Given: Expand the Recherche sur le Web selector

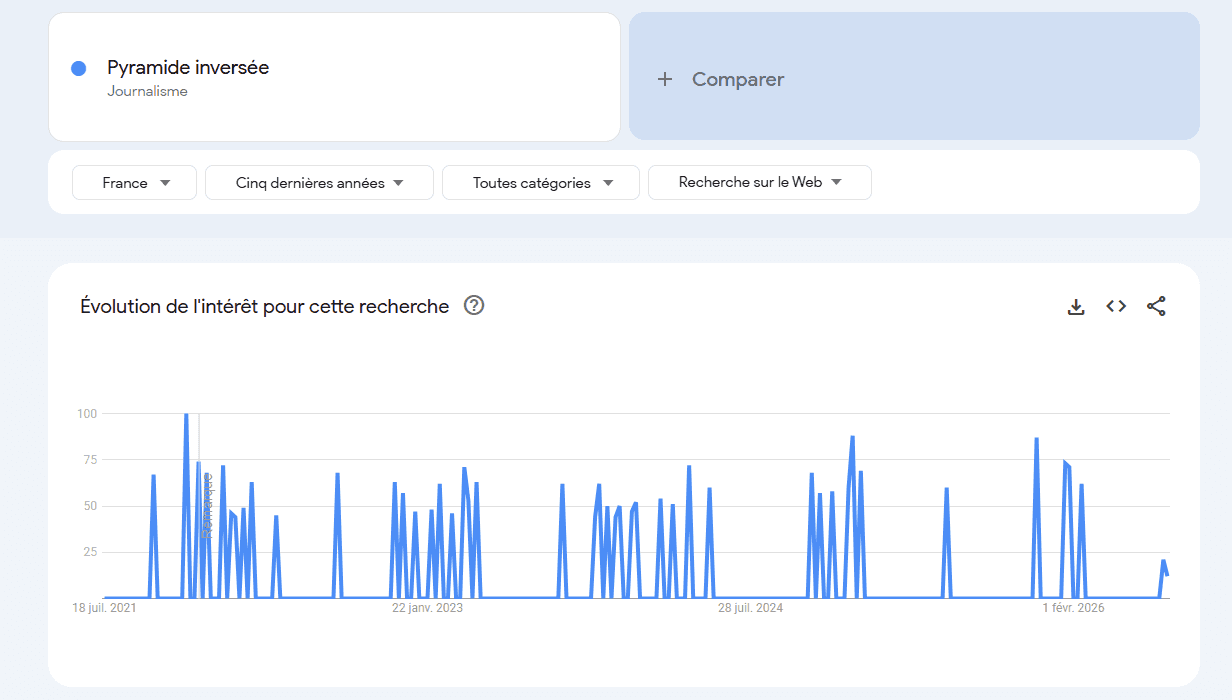Looking at the screenshot, I should pos(760,182).
